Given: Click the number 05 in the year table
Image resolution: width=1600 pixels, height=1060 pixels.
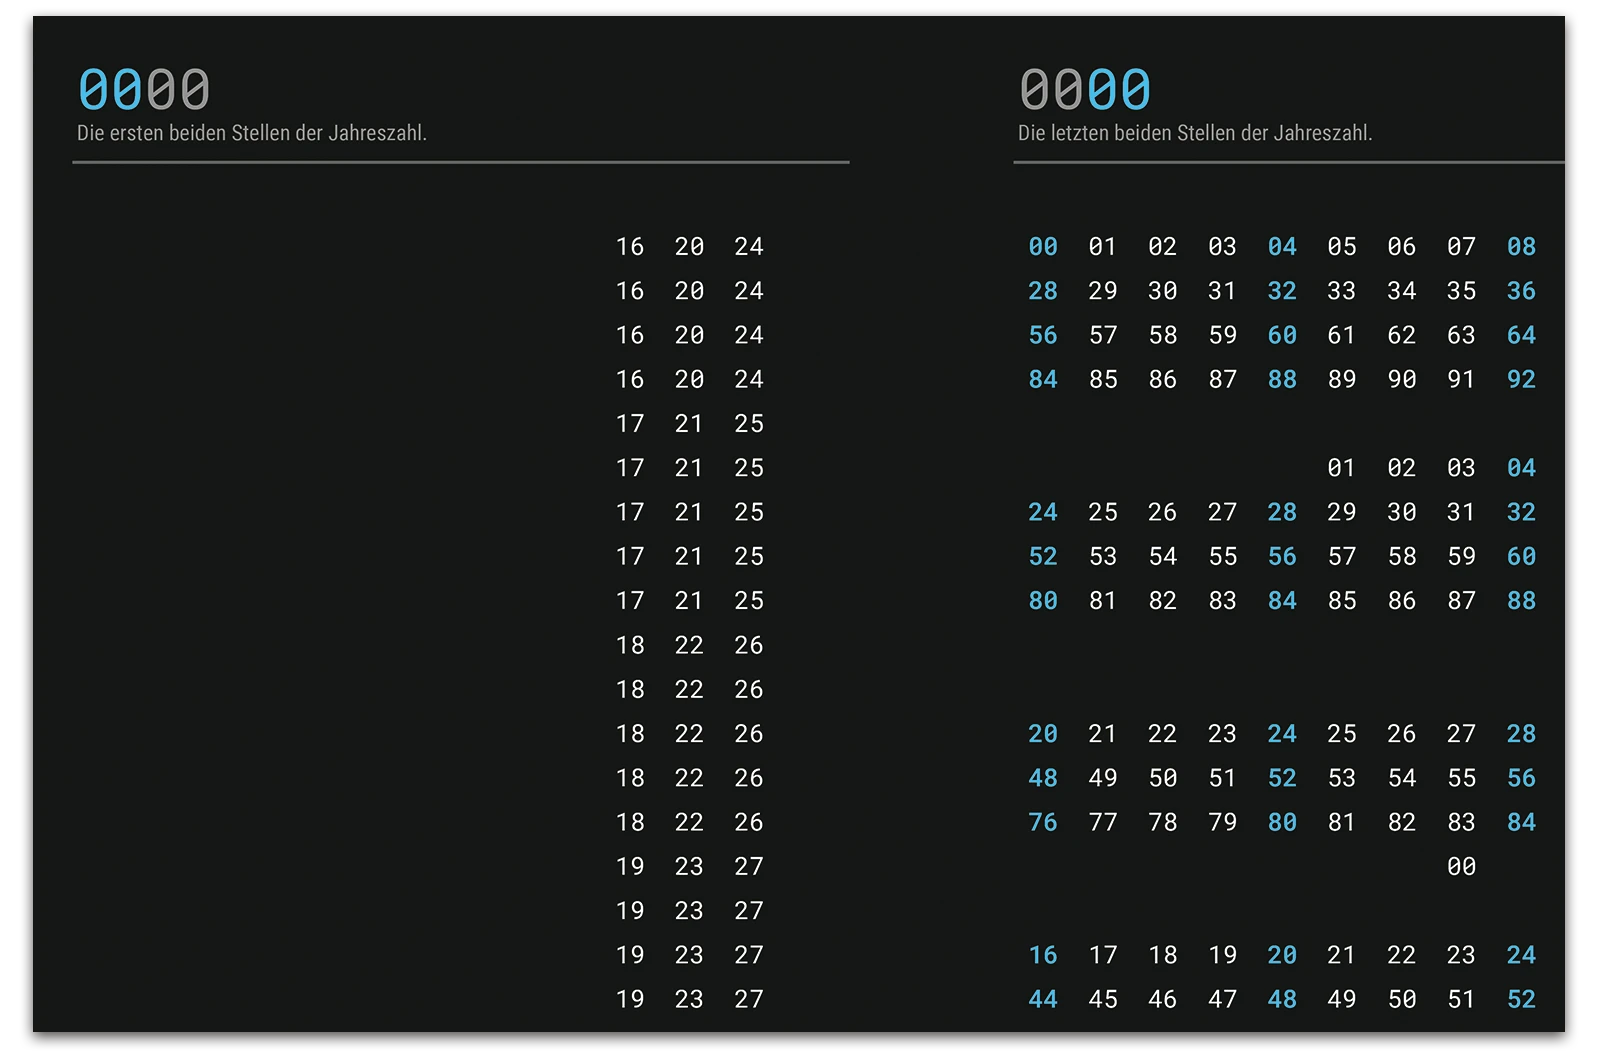Looking at the screenshot, I should [x=1341, y=247].
